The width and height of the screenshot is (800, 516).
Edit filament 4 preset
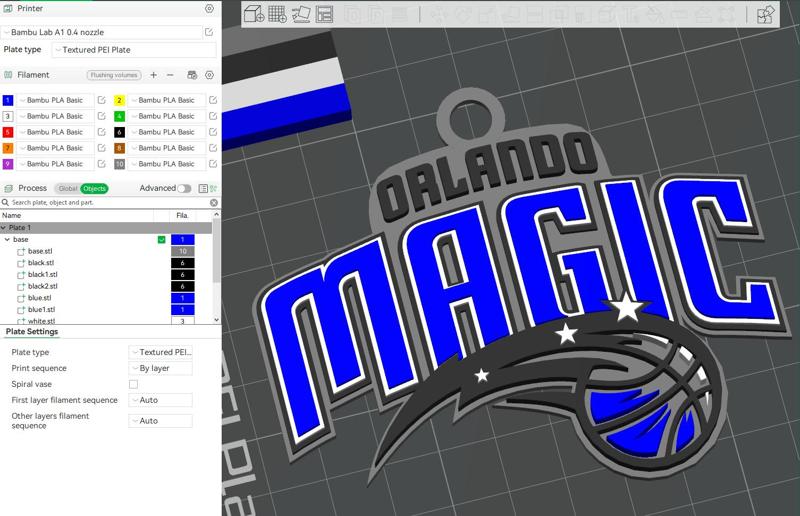pyautogui.click(x=213, y=116)
